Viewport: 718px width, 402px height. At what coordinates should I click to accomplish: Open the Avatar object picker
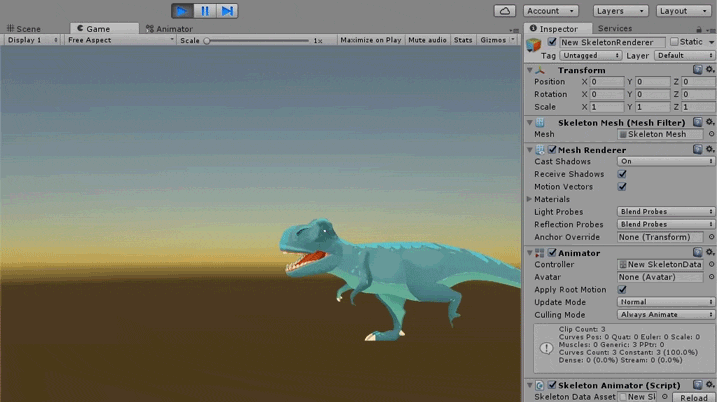pos(711,277)
